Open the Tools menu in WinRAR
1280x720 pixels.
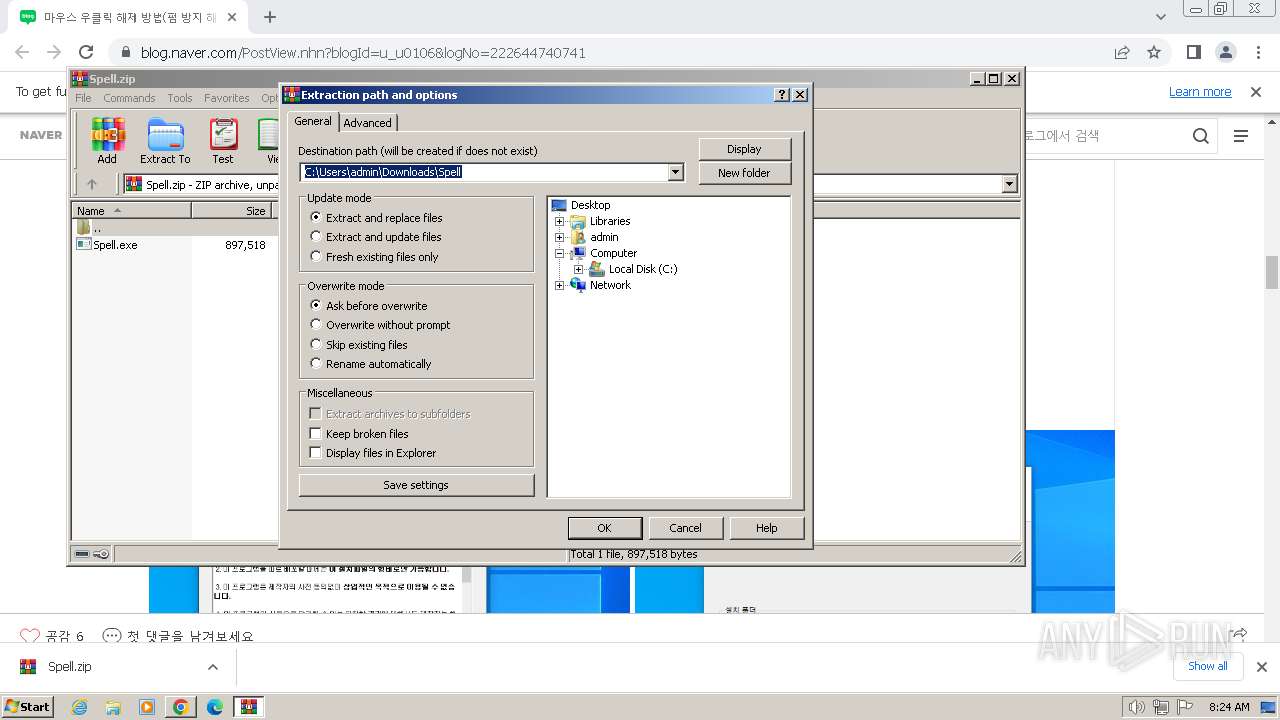pyautogui.click(x=180, y=98)
